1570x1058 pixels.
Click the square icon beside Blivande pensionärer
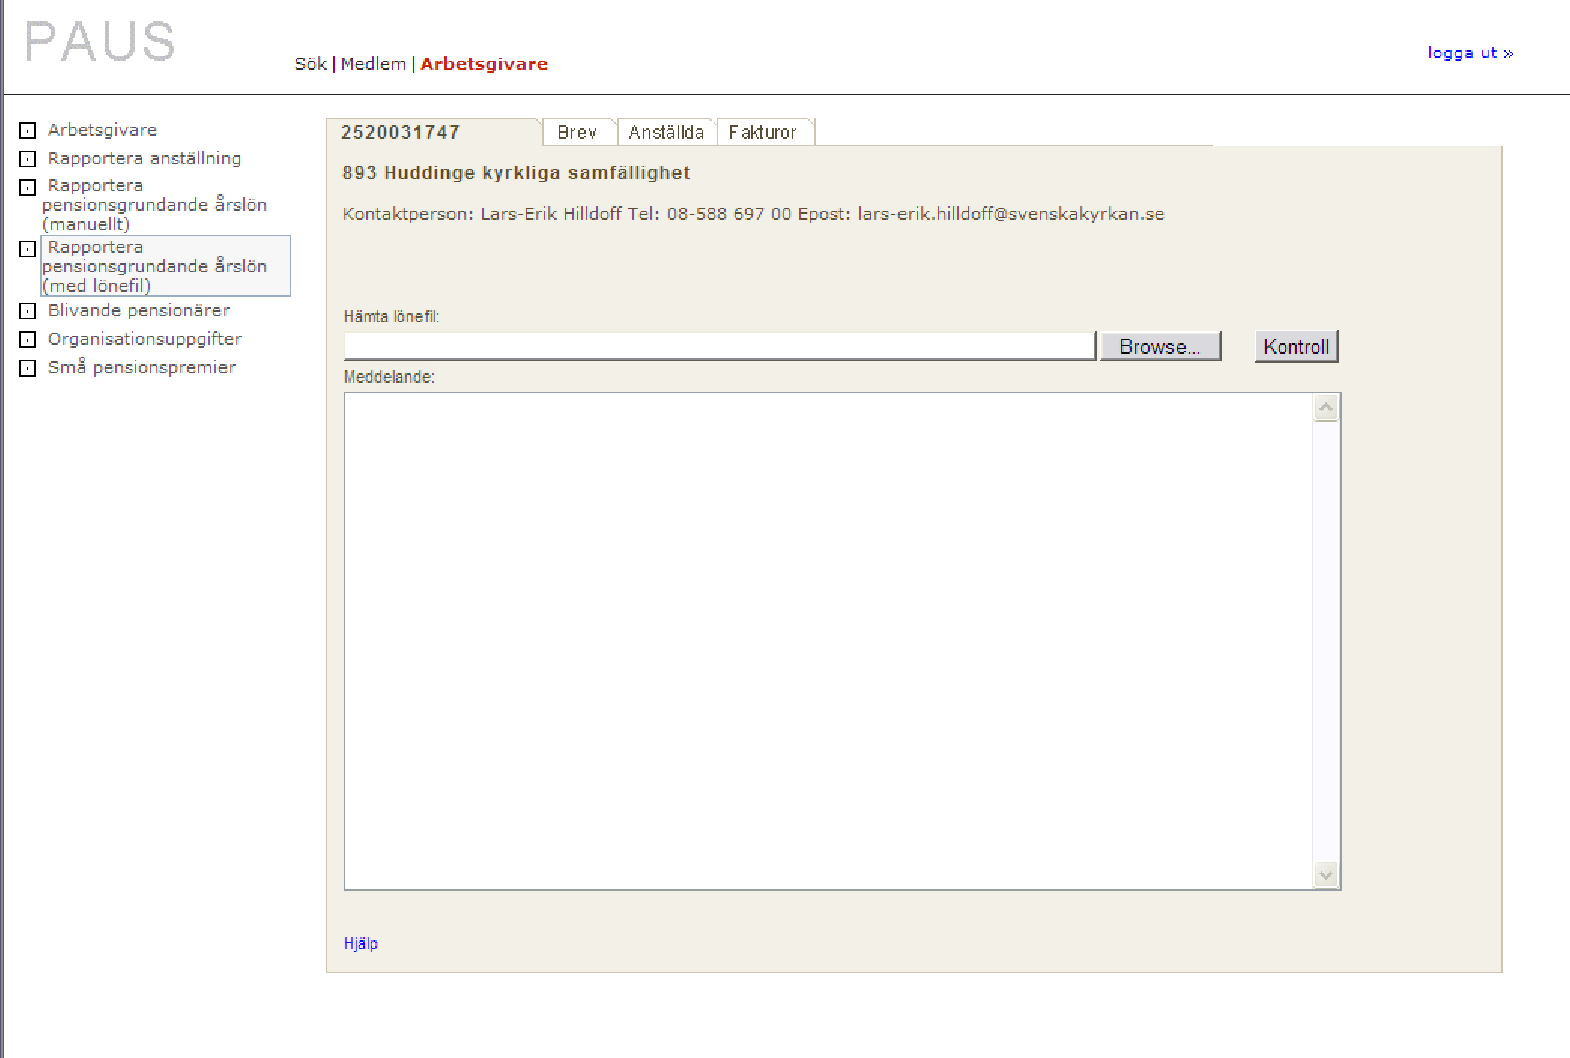point(28,311)
